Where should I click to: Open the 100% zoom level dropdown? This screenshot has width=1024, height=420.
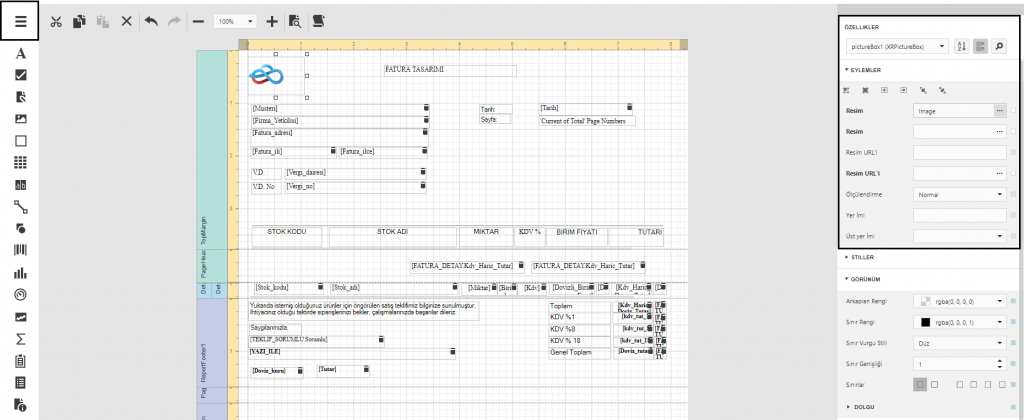click(235, 21)
